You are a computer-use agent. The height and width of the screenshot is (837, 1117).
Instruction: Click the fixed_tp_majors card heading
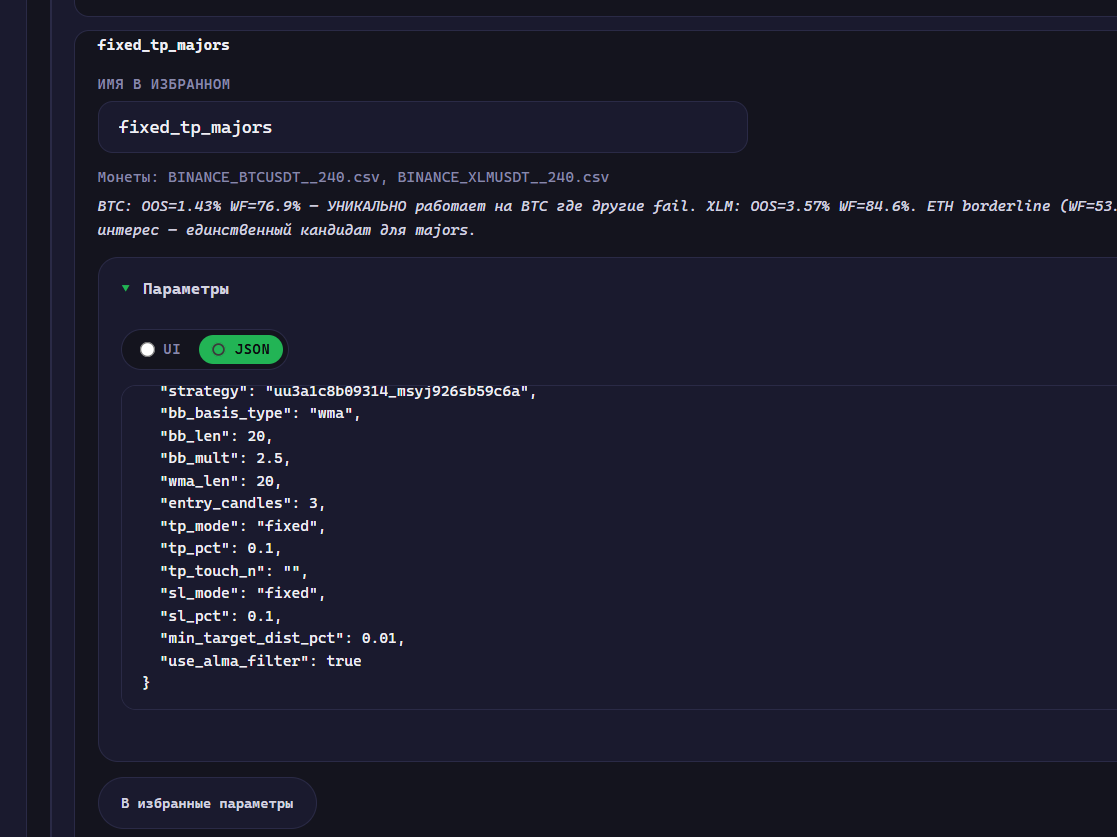163,45
